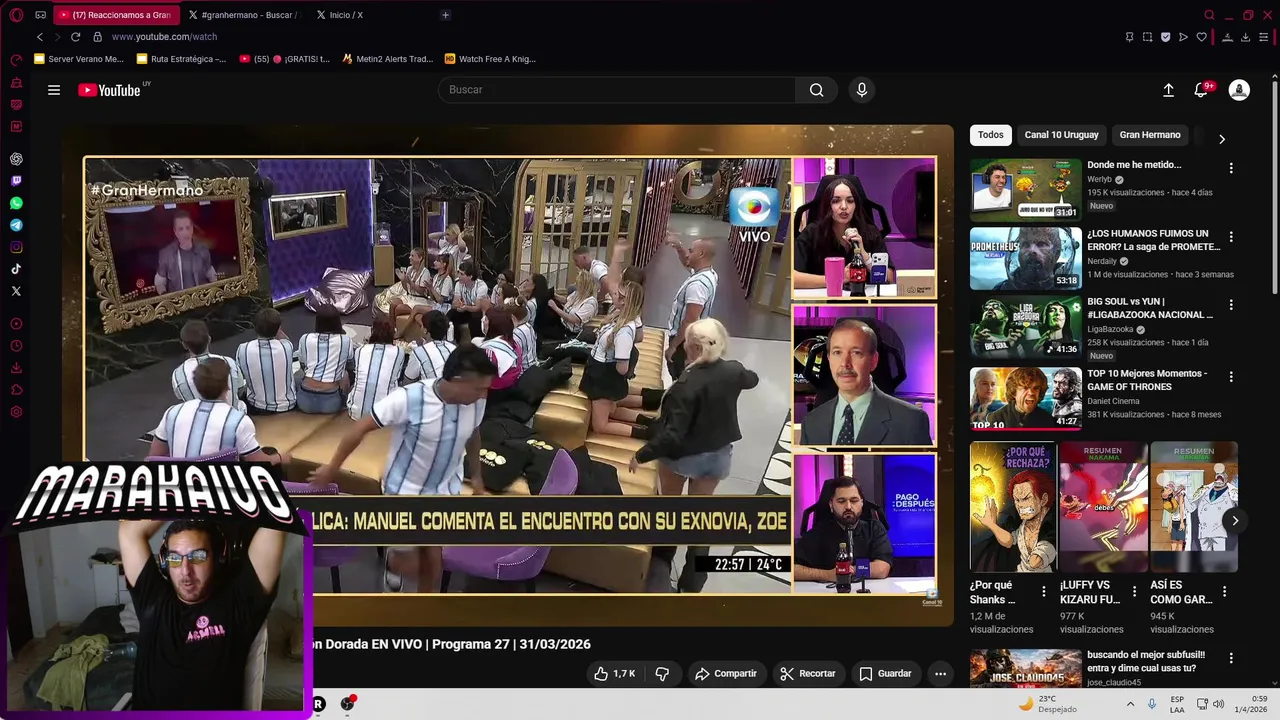The height and width of the screenshot is (720, 1280).
Task: Open sidebar history clock icon
Action: click(x=16, y=346)
